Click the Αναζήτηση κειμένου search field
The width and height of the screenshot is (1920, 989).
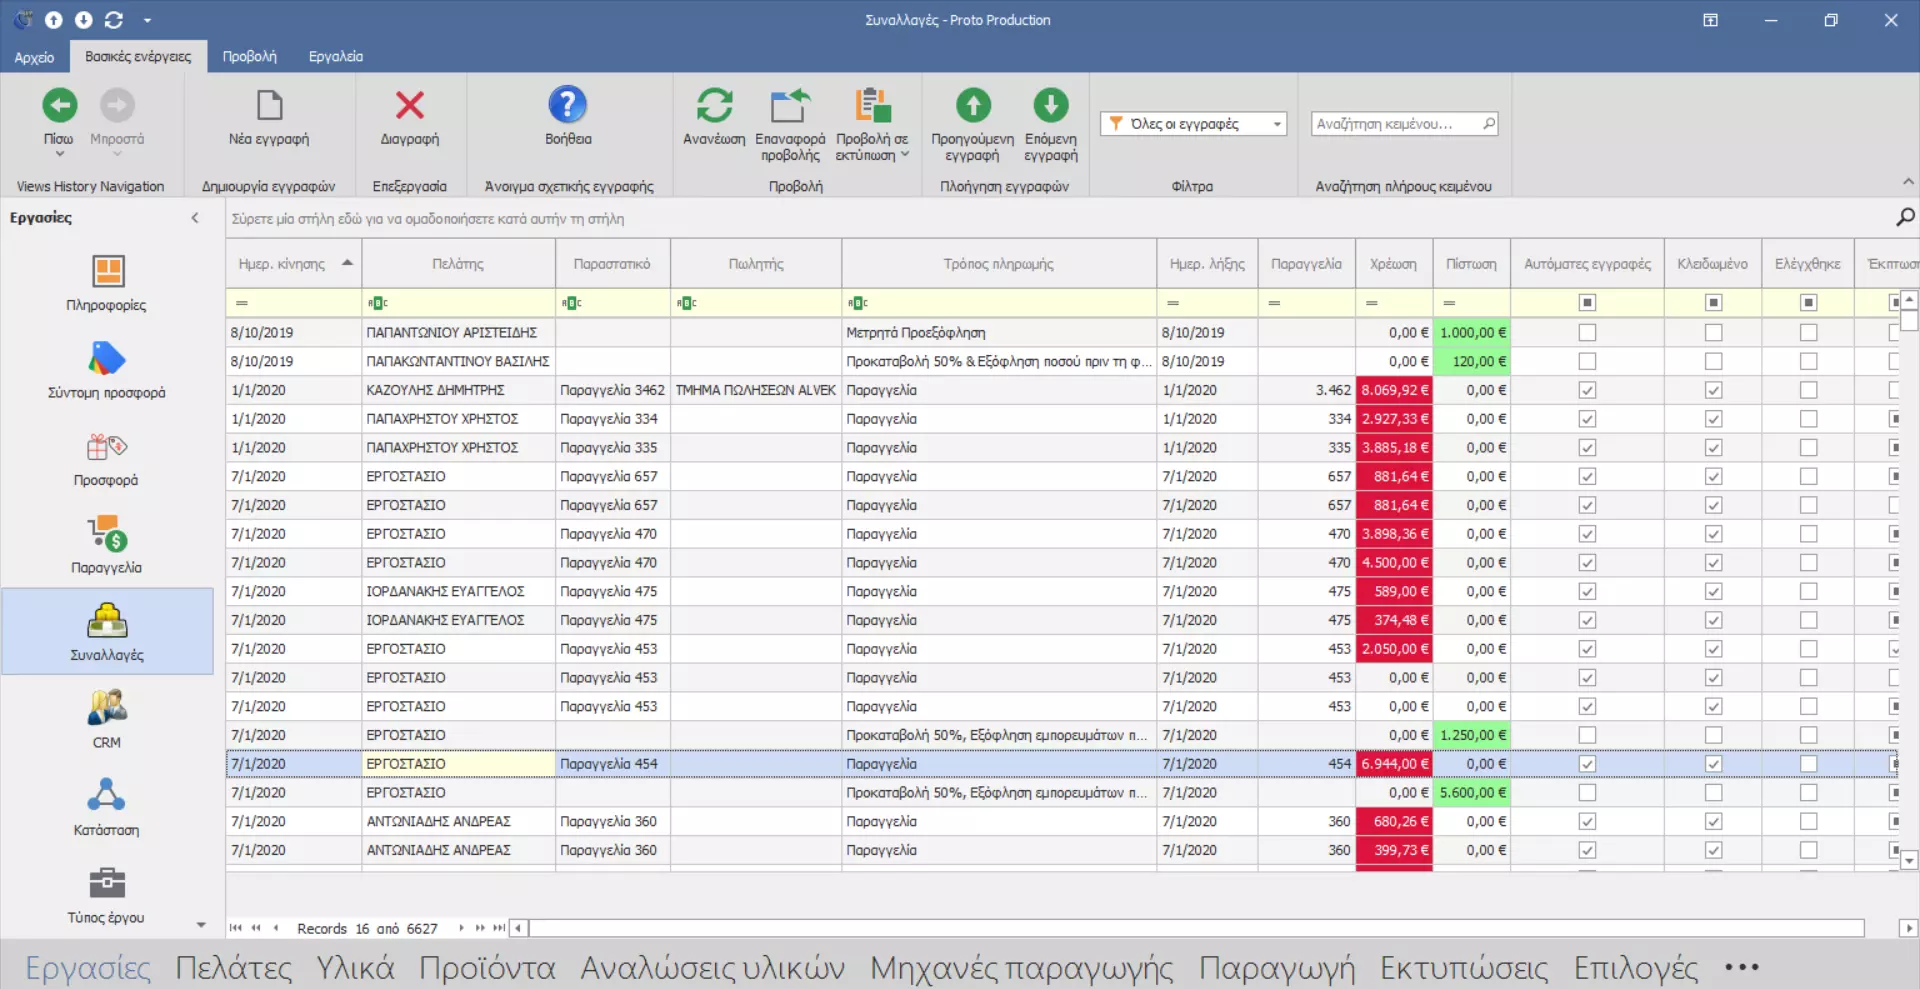1395,124
